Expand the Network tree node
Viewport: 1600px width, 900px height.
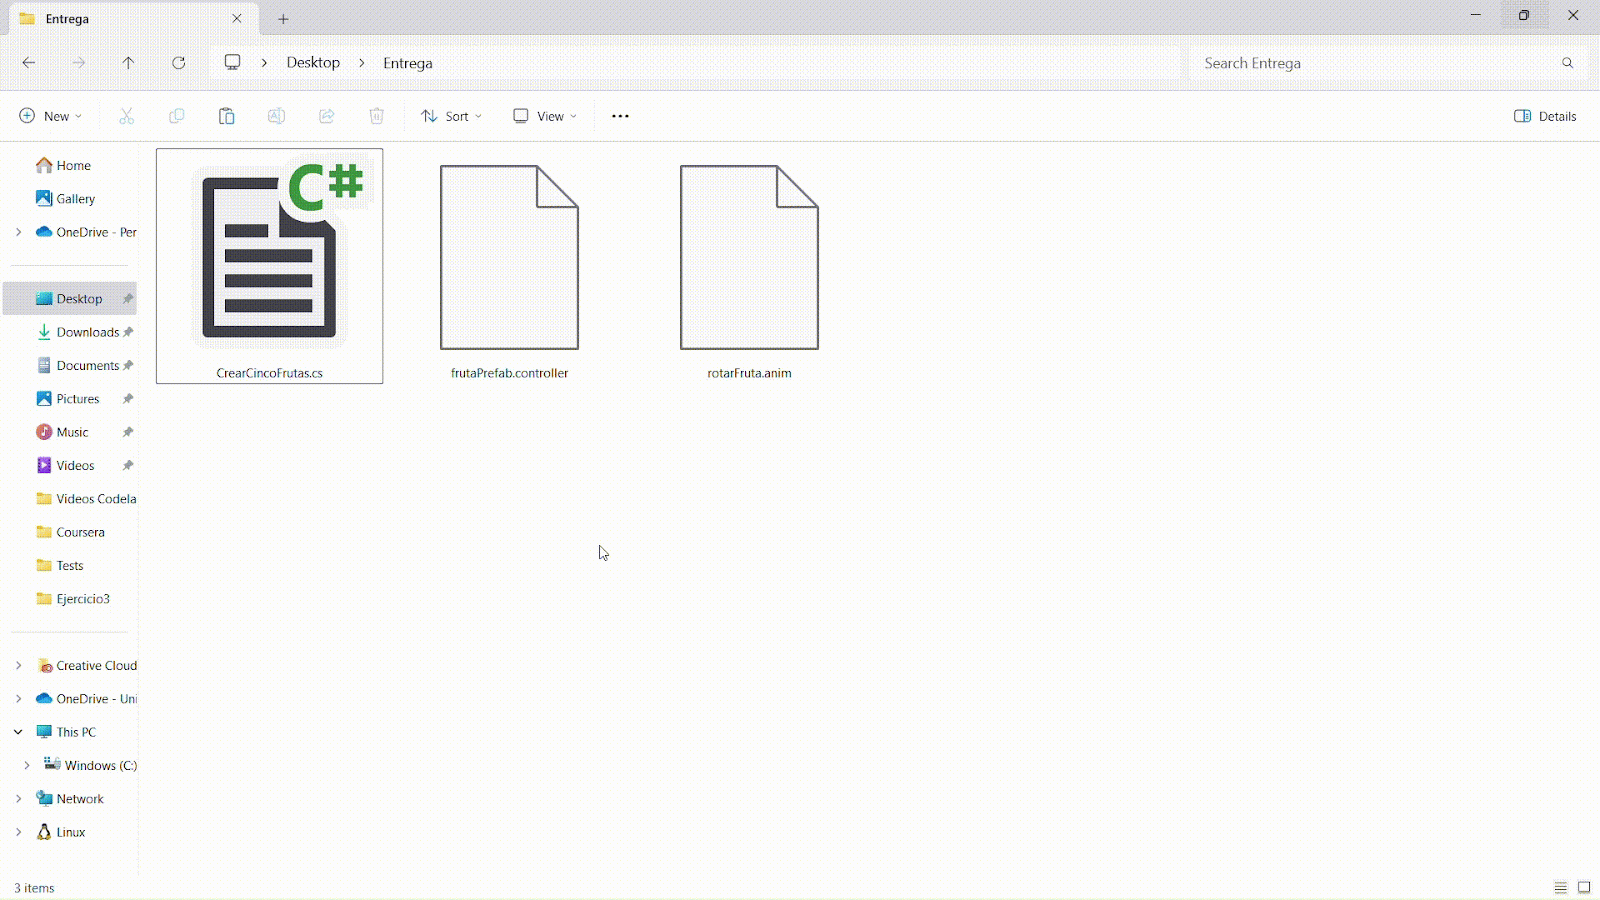(18, 799)
